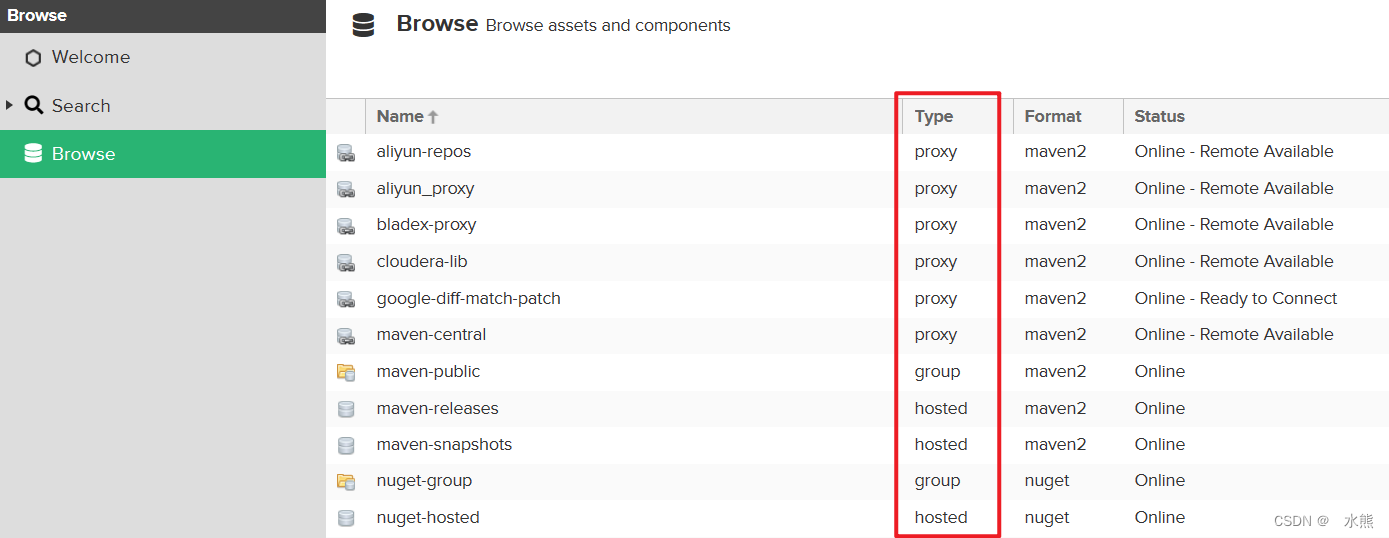Click the Browse database icon in sidebar

pyautogui.click(x=33, y=154)
